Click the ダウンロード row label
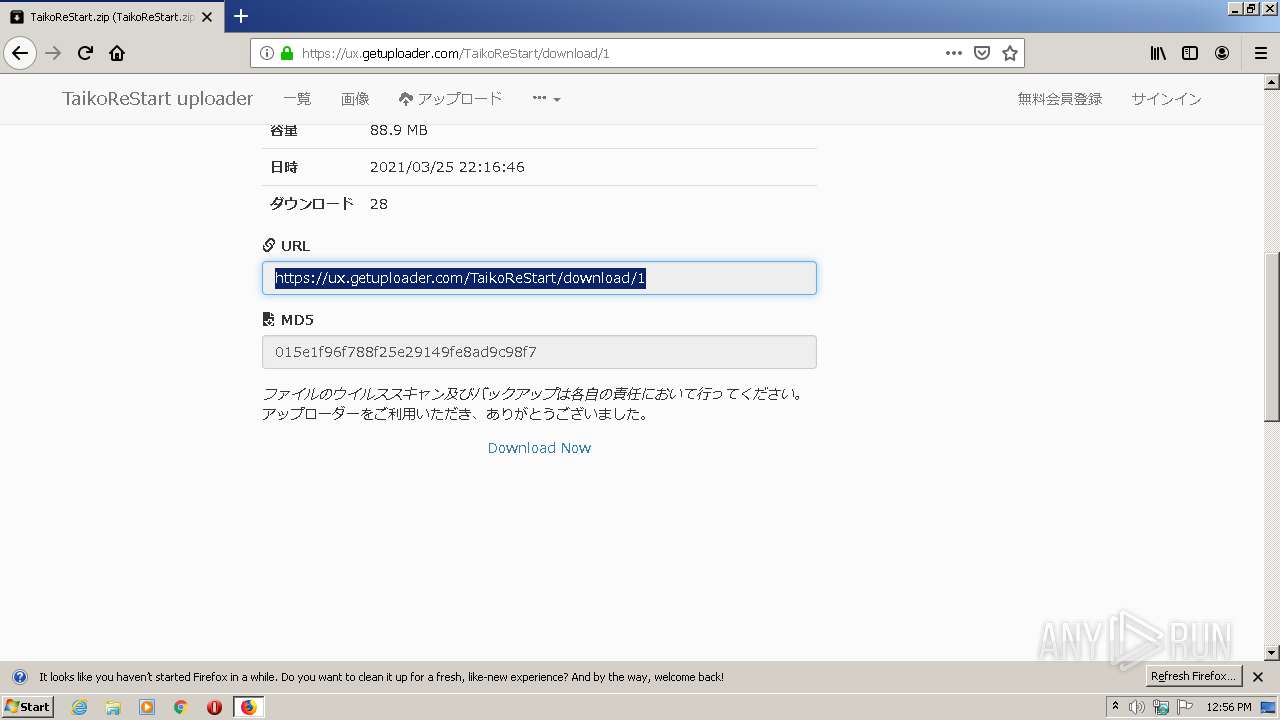This screenshot has width=1280, height=720. pos(312,204)
